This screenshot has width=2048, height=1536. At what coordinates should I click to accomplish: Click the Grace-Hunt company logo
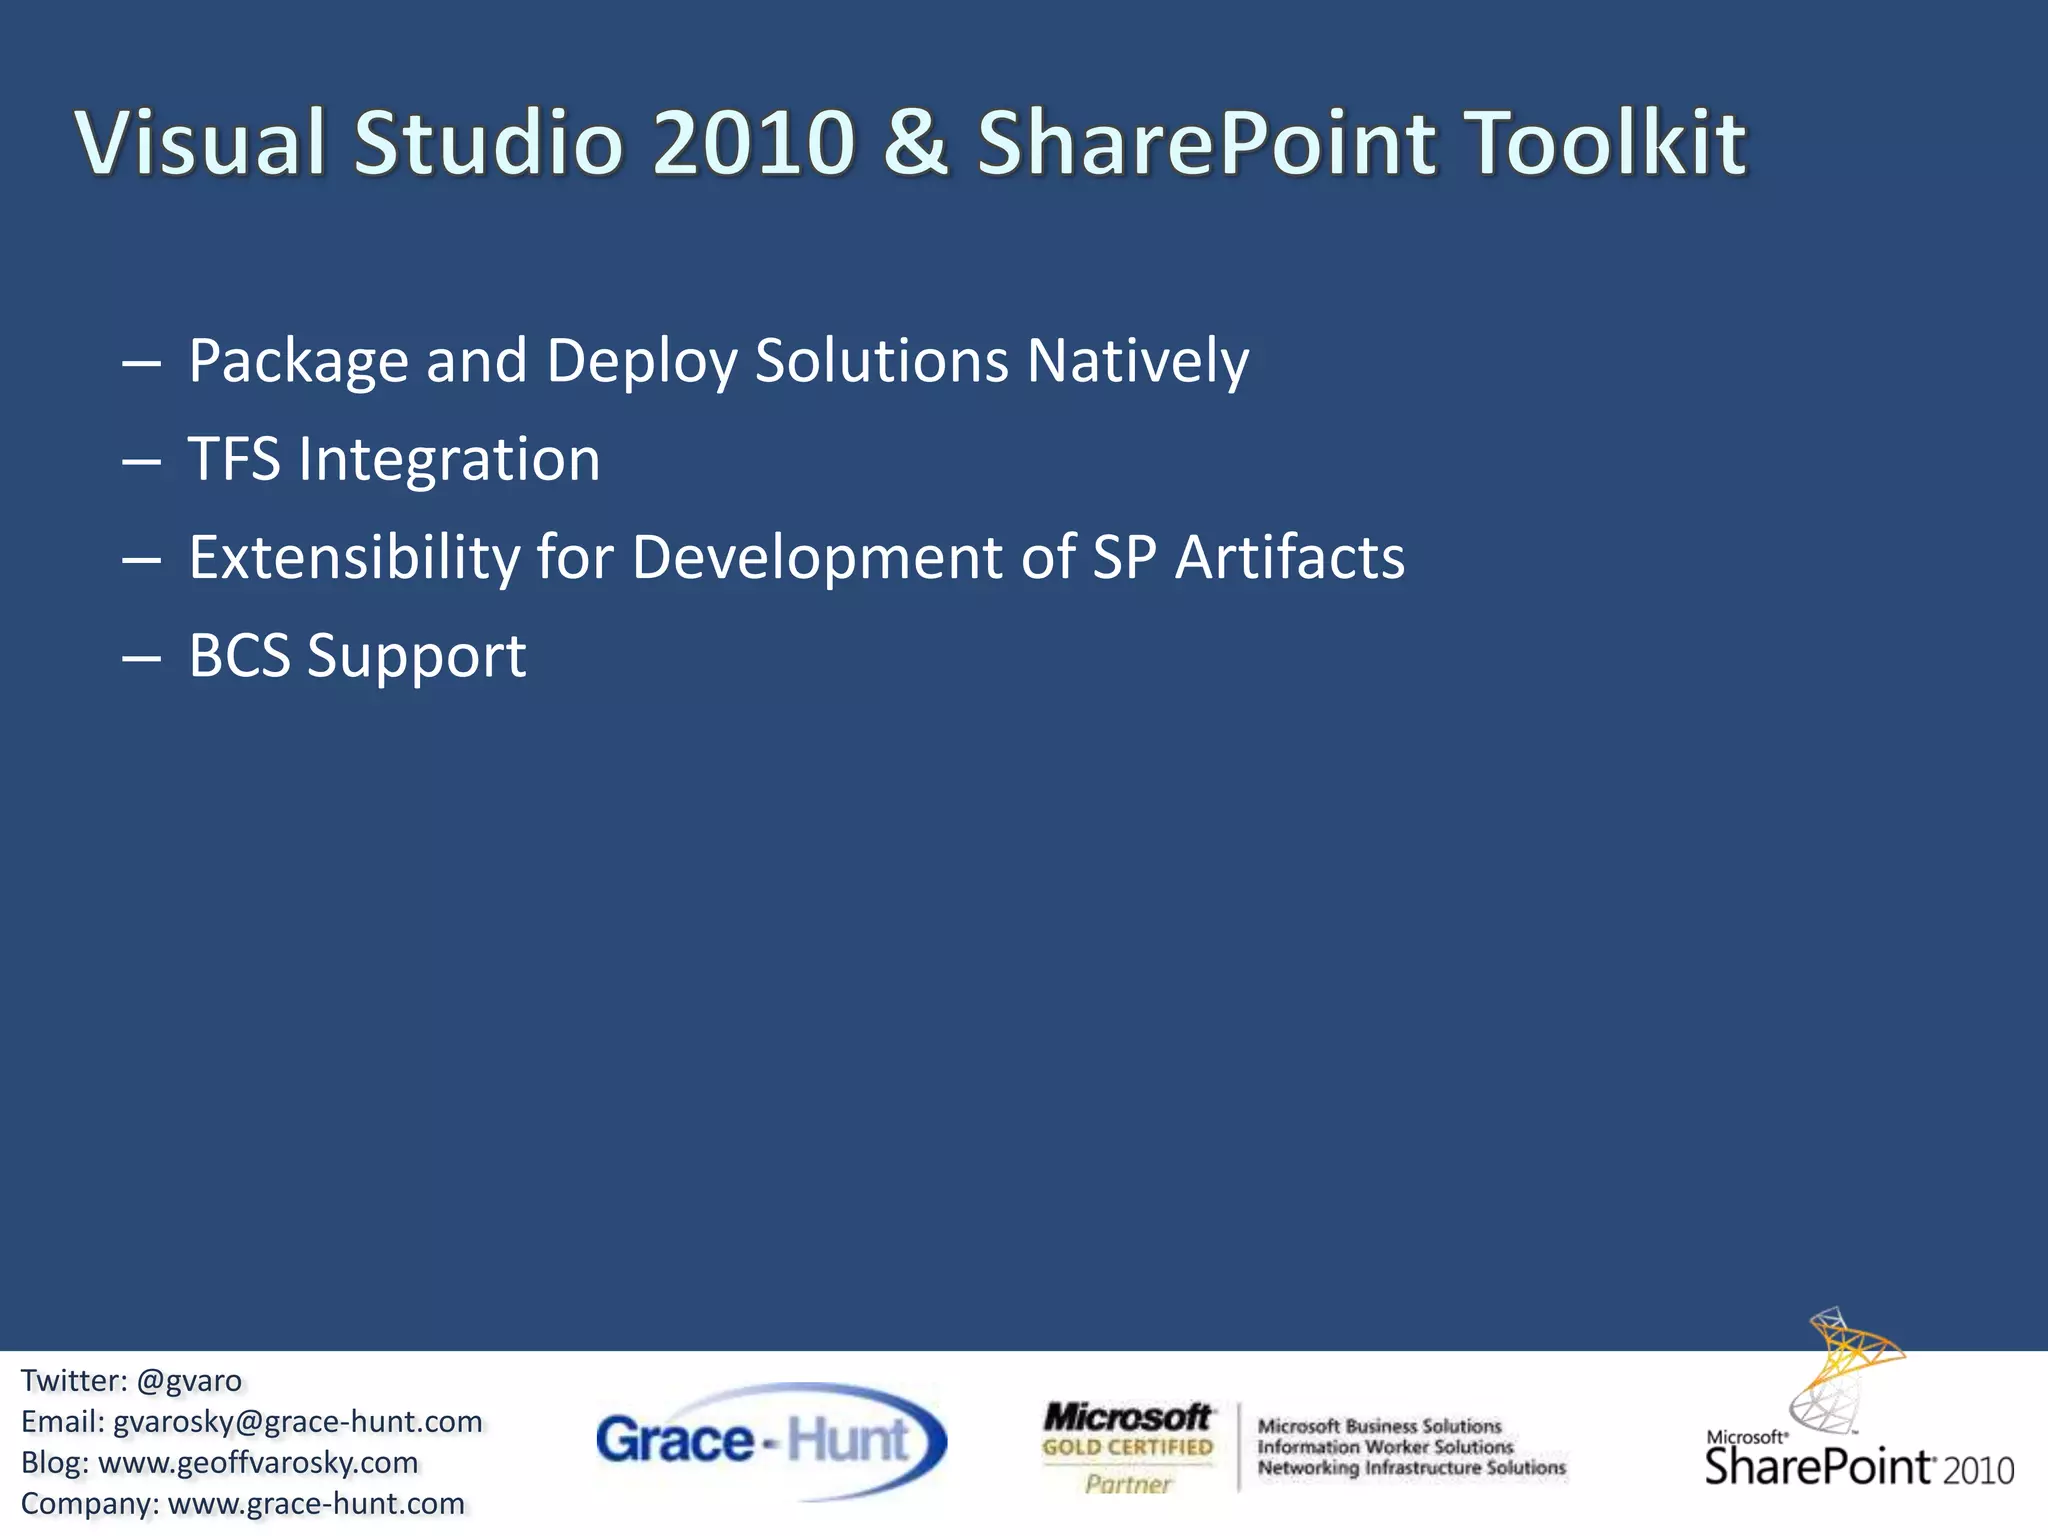click(770, 1441)
